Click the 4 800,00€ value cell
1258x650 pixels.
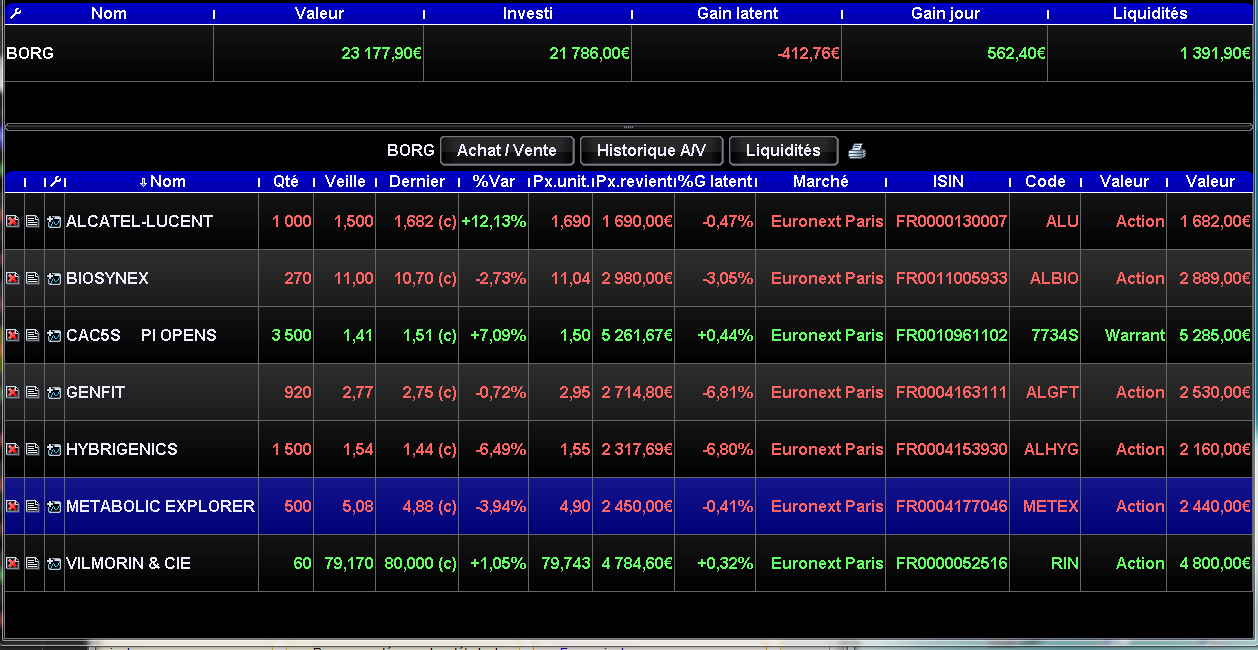(1215, 563)
